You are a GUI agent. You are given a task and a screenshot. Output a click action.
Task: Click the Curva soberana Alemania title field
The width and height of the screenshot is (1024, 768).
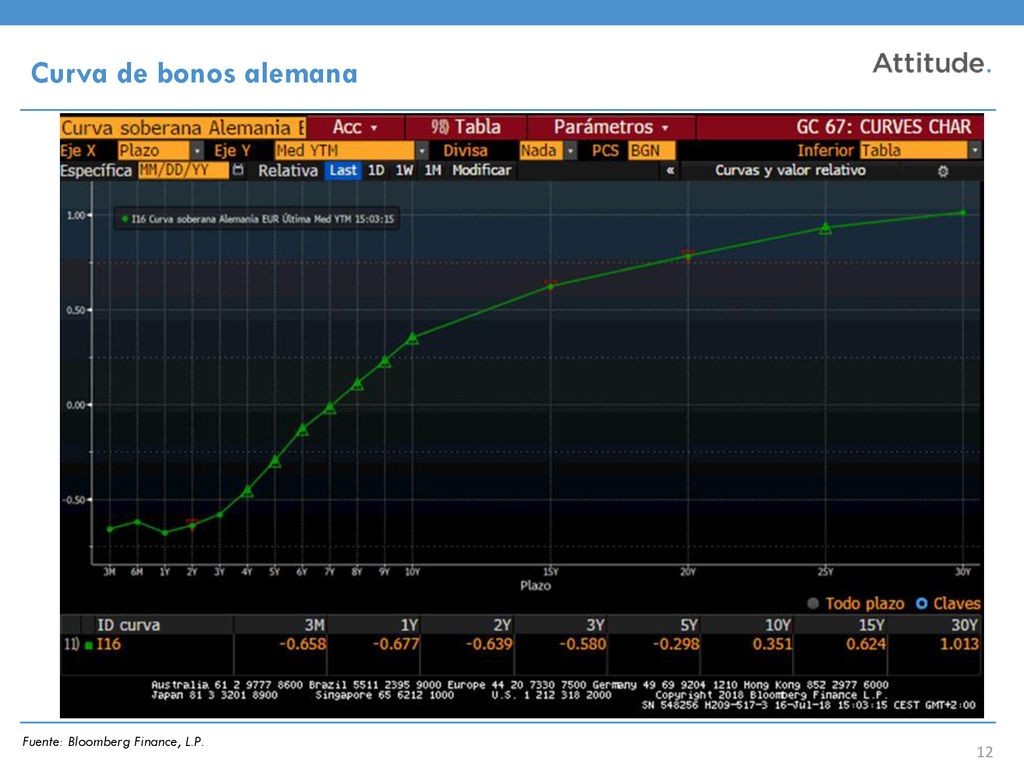[x=183, y=127]
